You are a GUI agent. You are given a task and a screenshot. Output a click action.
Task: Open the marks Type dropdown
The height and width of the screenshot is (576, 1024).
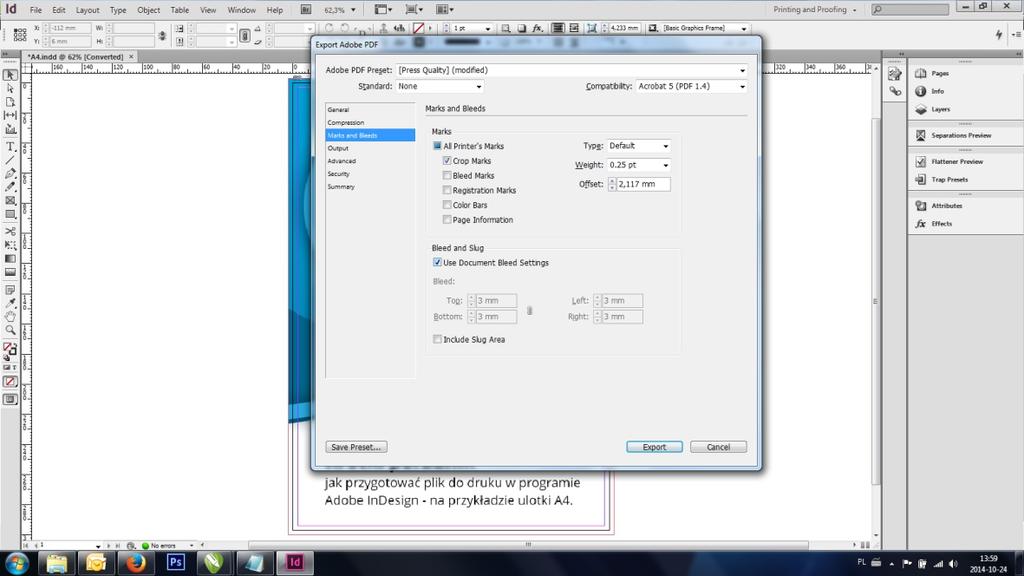tap(639, 146)
